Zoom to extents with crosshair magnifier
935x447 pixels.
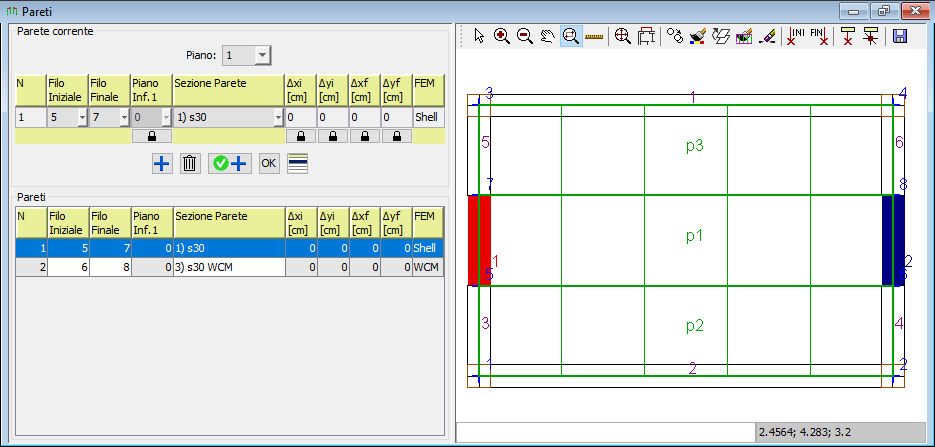tap(623, 36)
